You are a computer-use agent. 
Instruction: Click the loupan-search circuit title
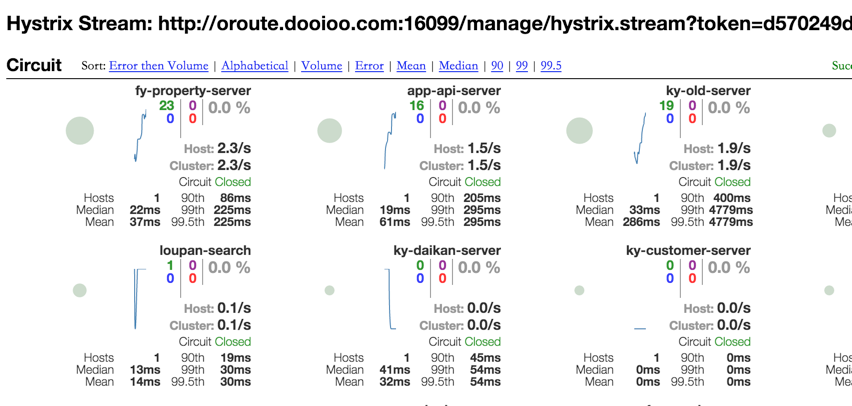click(205, 251)
